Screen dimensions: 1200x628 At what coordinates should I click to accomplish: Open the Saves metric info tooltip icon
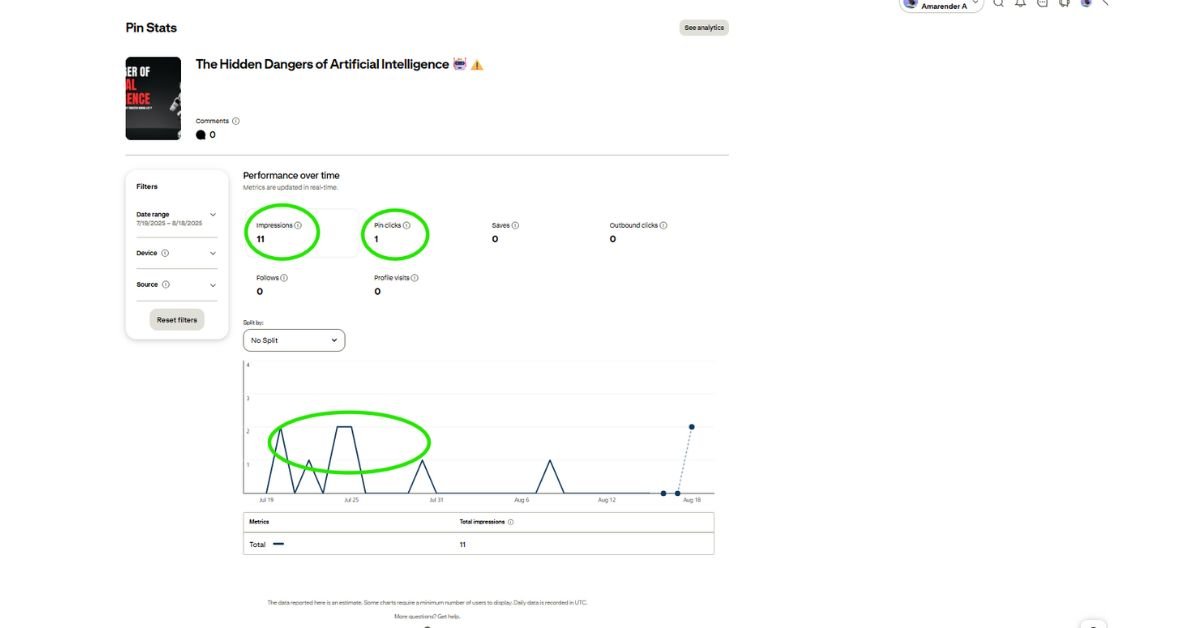pyautogui.click(x=516, y=226)
